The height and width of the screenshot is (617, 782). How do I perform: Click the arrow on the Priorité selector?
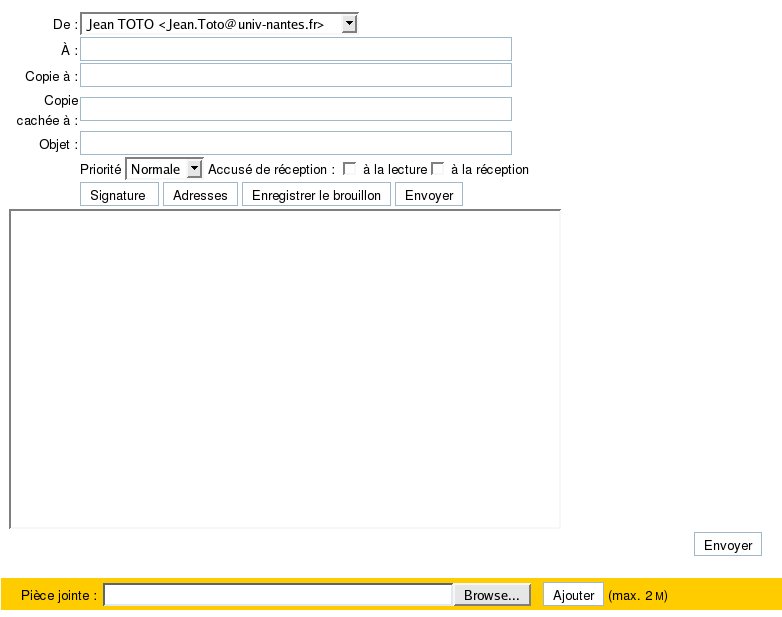195,170
